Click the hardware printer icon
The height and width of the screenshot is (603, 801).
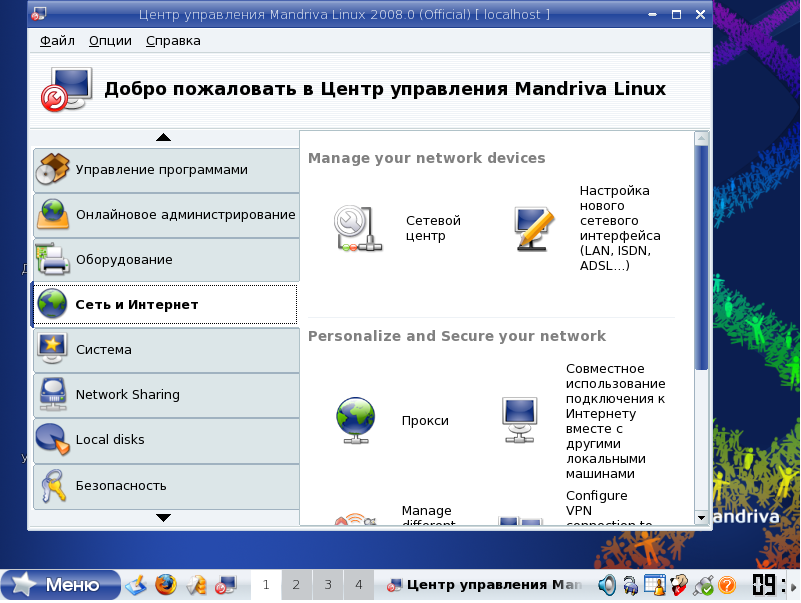[52, 259]
